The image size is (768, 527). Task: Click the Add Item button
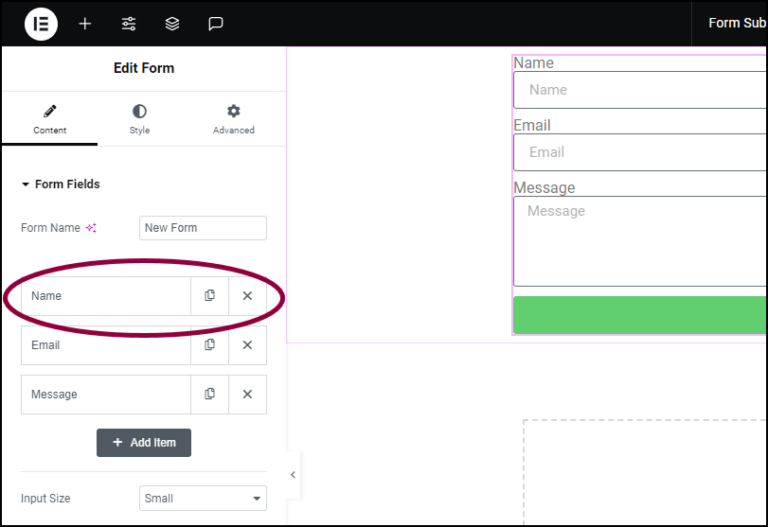click(x=144, y=443)
